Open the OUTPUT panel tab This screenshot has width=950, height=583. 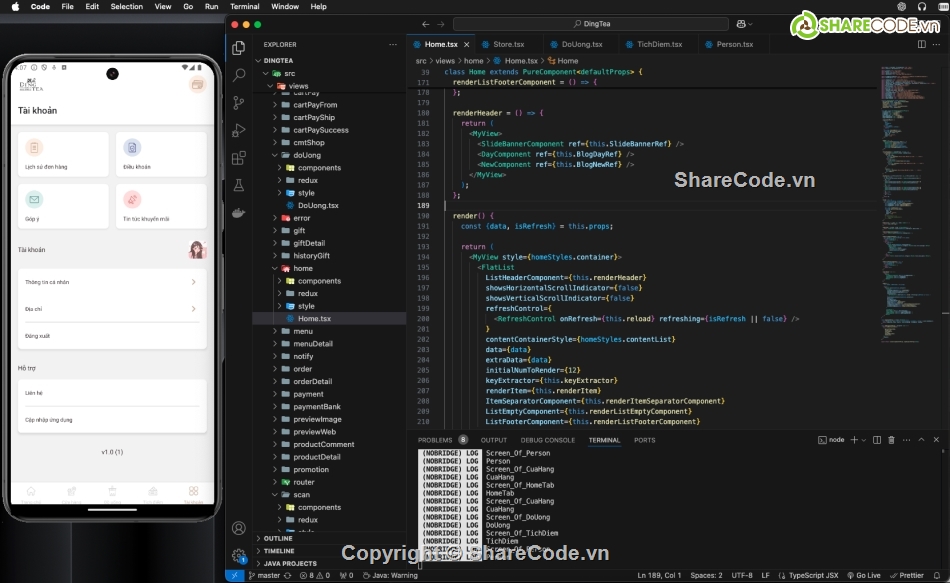(x=494, y=440)
